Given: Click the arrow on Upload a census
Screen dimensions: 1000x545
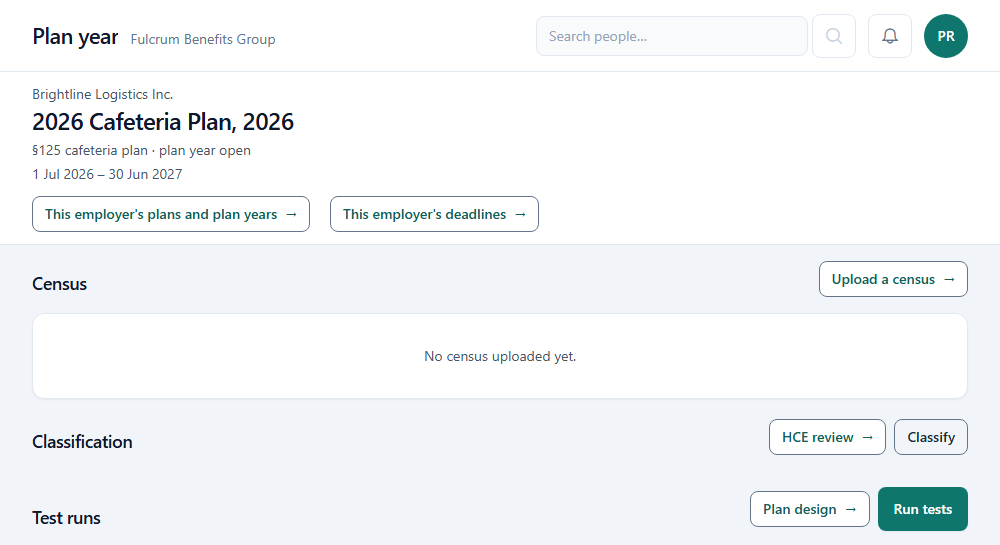Looking at the screenshot, I should [949, 279].
